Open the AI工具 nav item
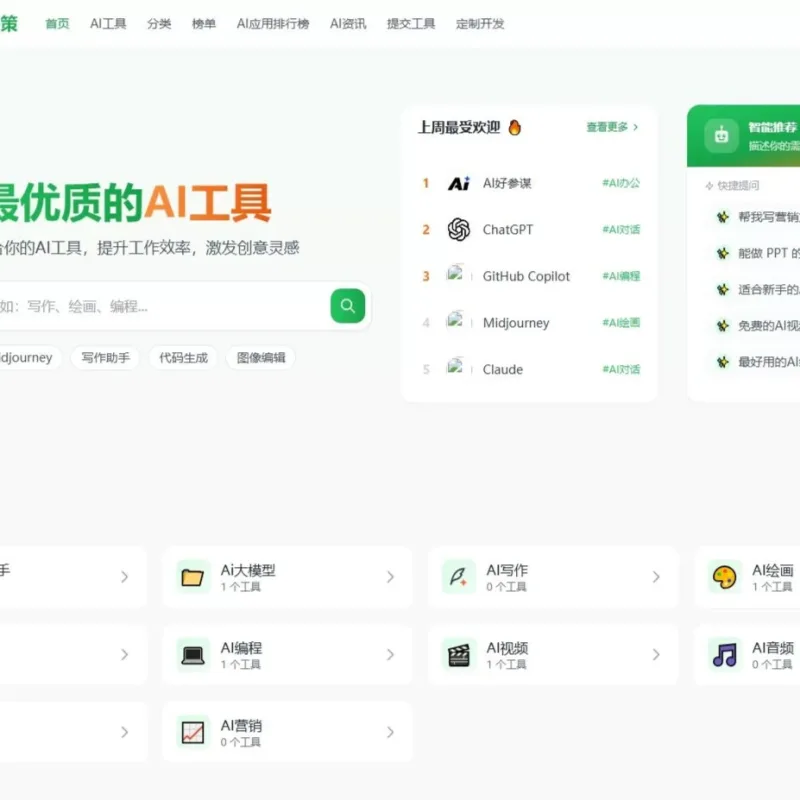The width and height of the screenshot is (800, 800). (x=108, y=24)
